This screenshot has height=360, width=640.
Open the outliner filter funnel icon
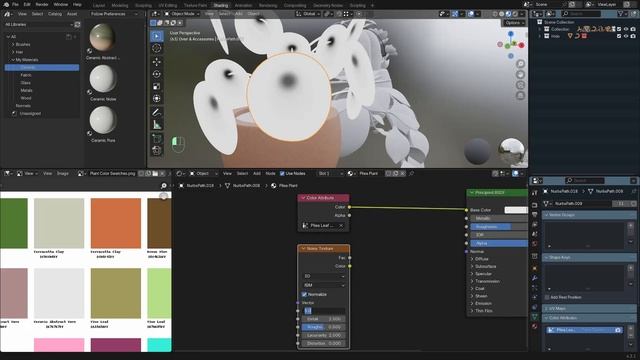[621, 14]
